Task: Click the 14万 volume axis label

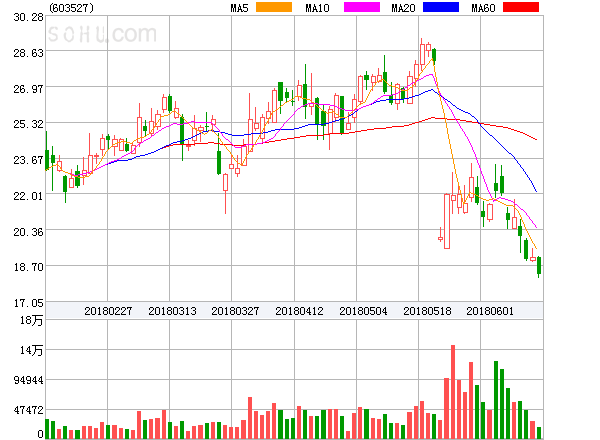Action: coord(31,350)
